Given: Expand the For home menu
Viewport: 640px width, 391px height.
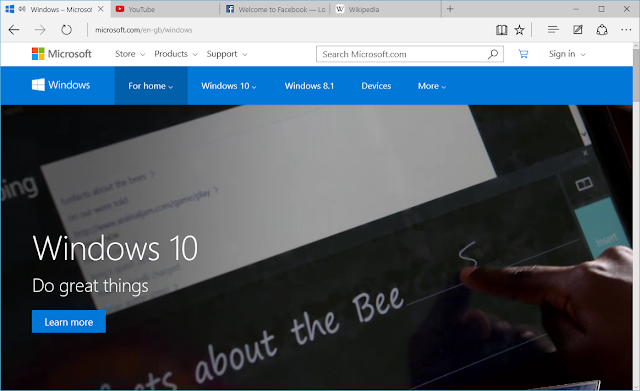Looking at the screenshot, I should [151, 86].
